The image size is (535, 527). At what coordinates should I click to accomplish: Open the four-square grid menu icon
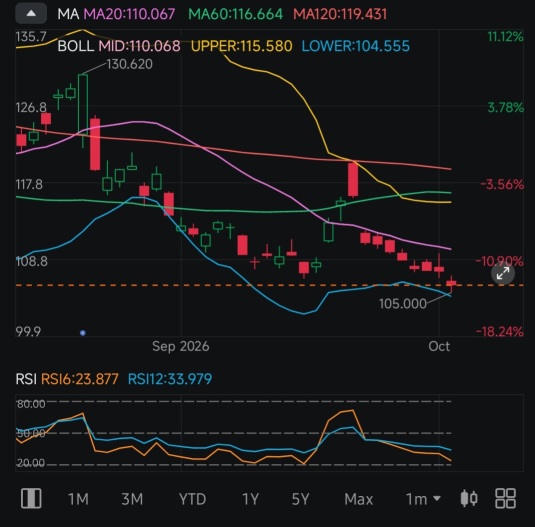pyautogui.click(x=505, y=498)
